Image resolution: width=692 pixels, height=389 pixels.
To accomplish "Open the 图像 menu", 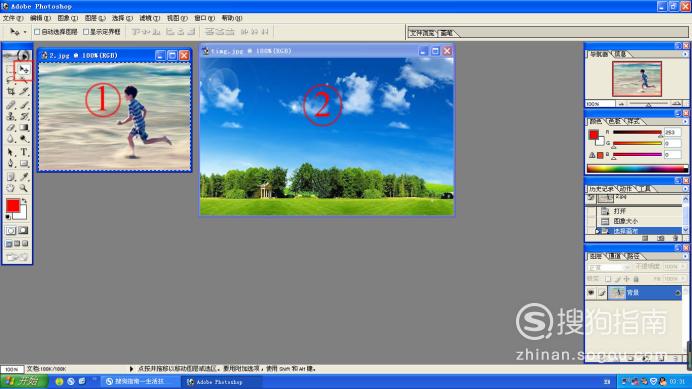I will [x=68, y=18].
